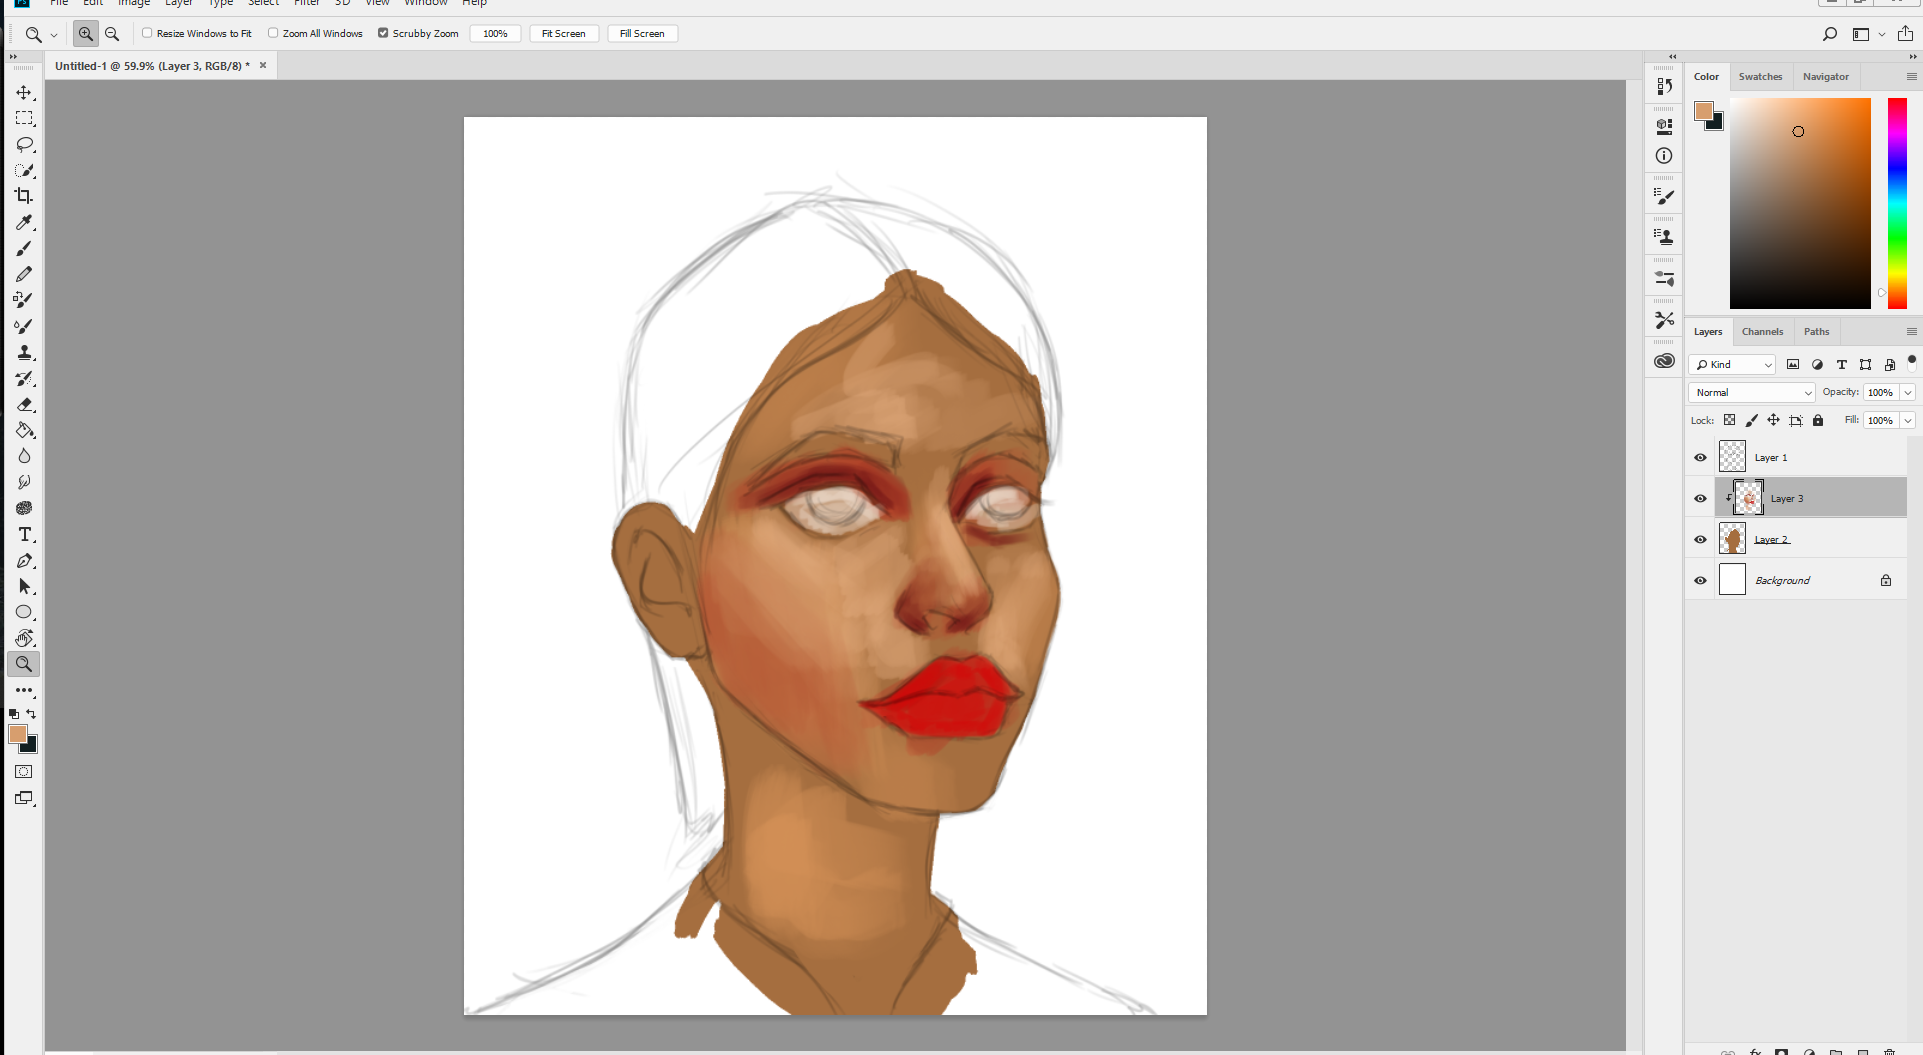Click the hue spectrum slider bar

[1897, 203]
